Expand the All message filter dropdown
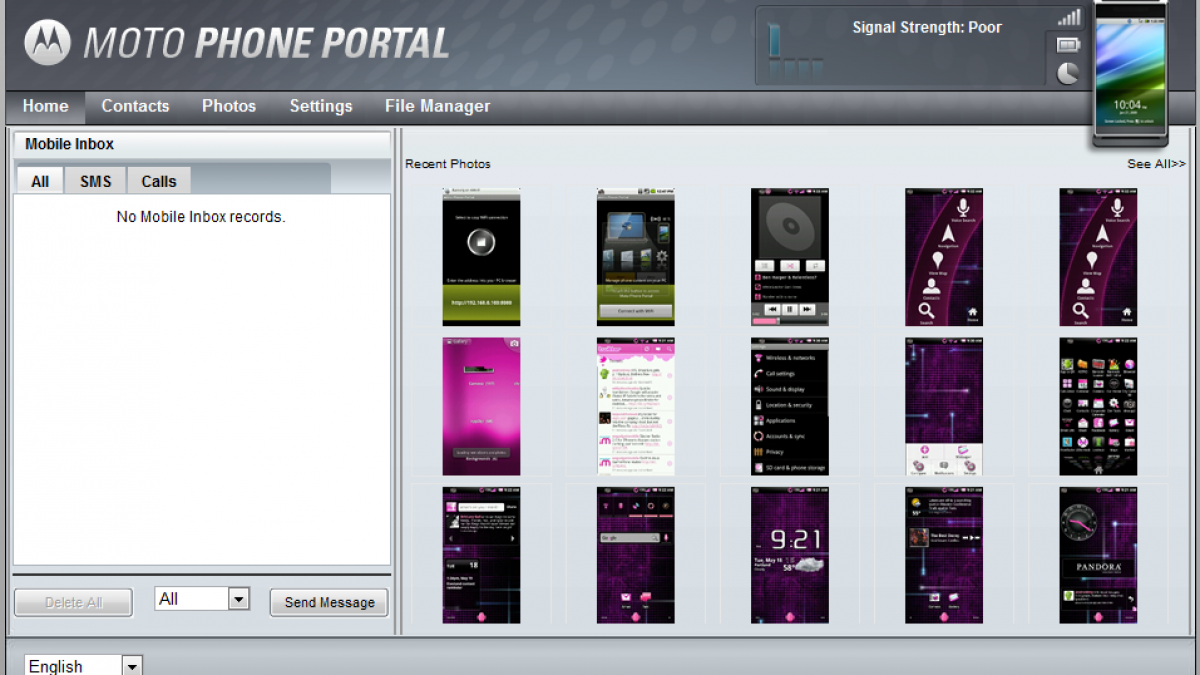 click(x=238, y=599)
